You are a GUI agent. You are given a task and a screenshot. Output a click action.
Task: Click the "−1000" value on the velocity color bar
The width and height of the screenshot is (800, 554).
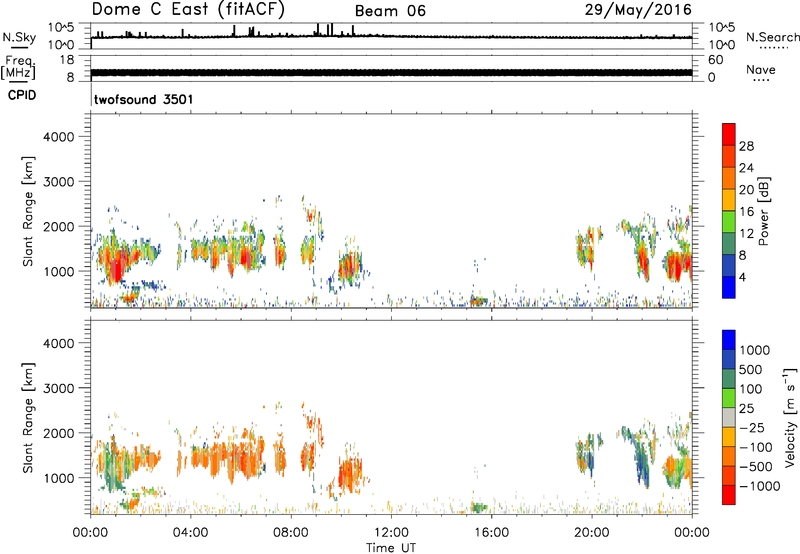point(759,486)
